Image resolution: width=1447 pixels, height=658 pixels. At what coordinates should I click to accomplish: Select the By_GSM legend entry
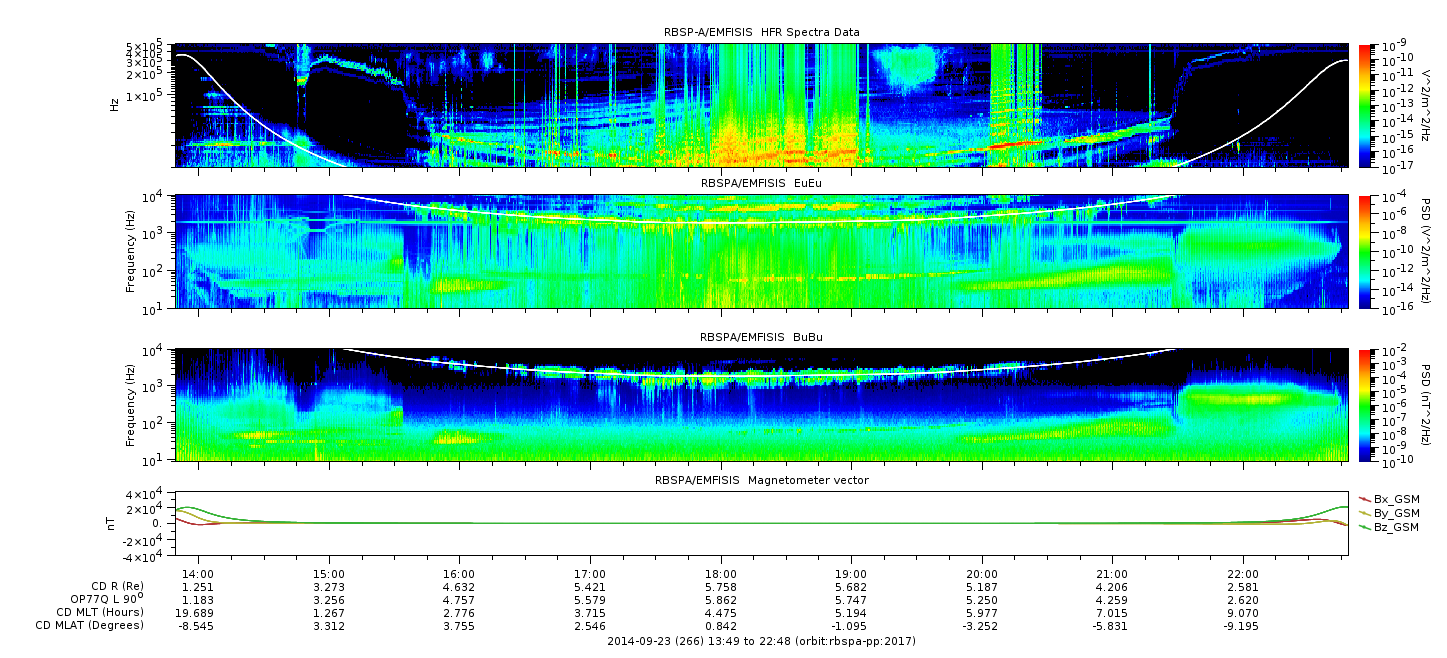pyautogui.click(x=1395, y=512)
